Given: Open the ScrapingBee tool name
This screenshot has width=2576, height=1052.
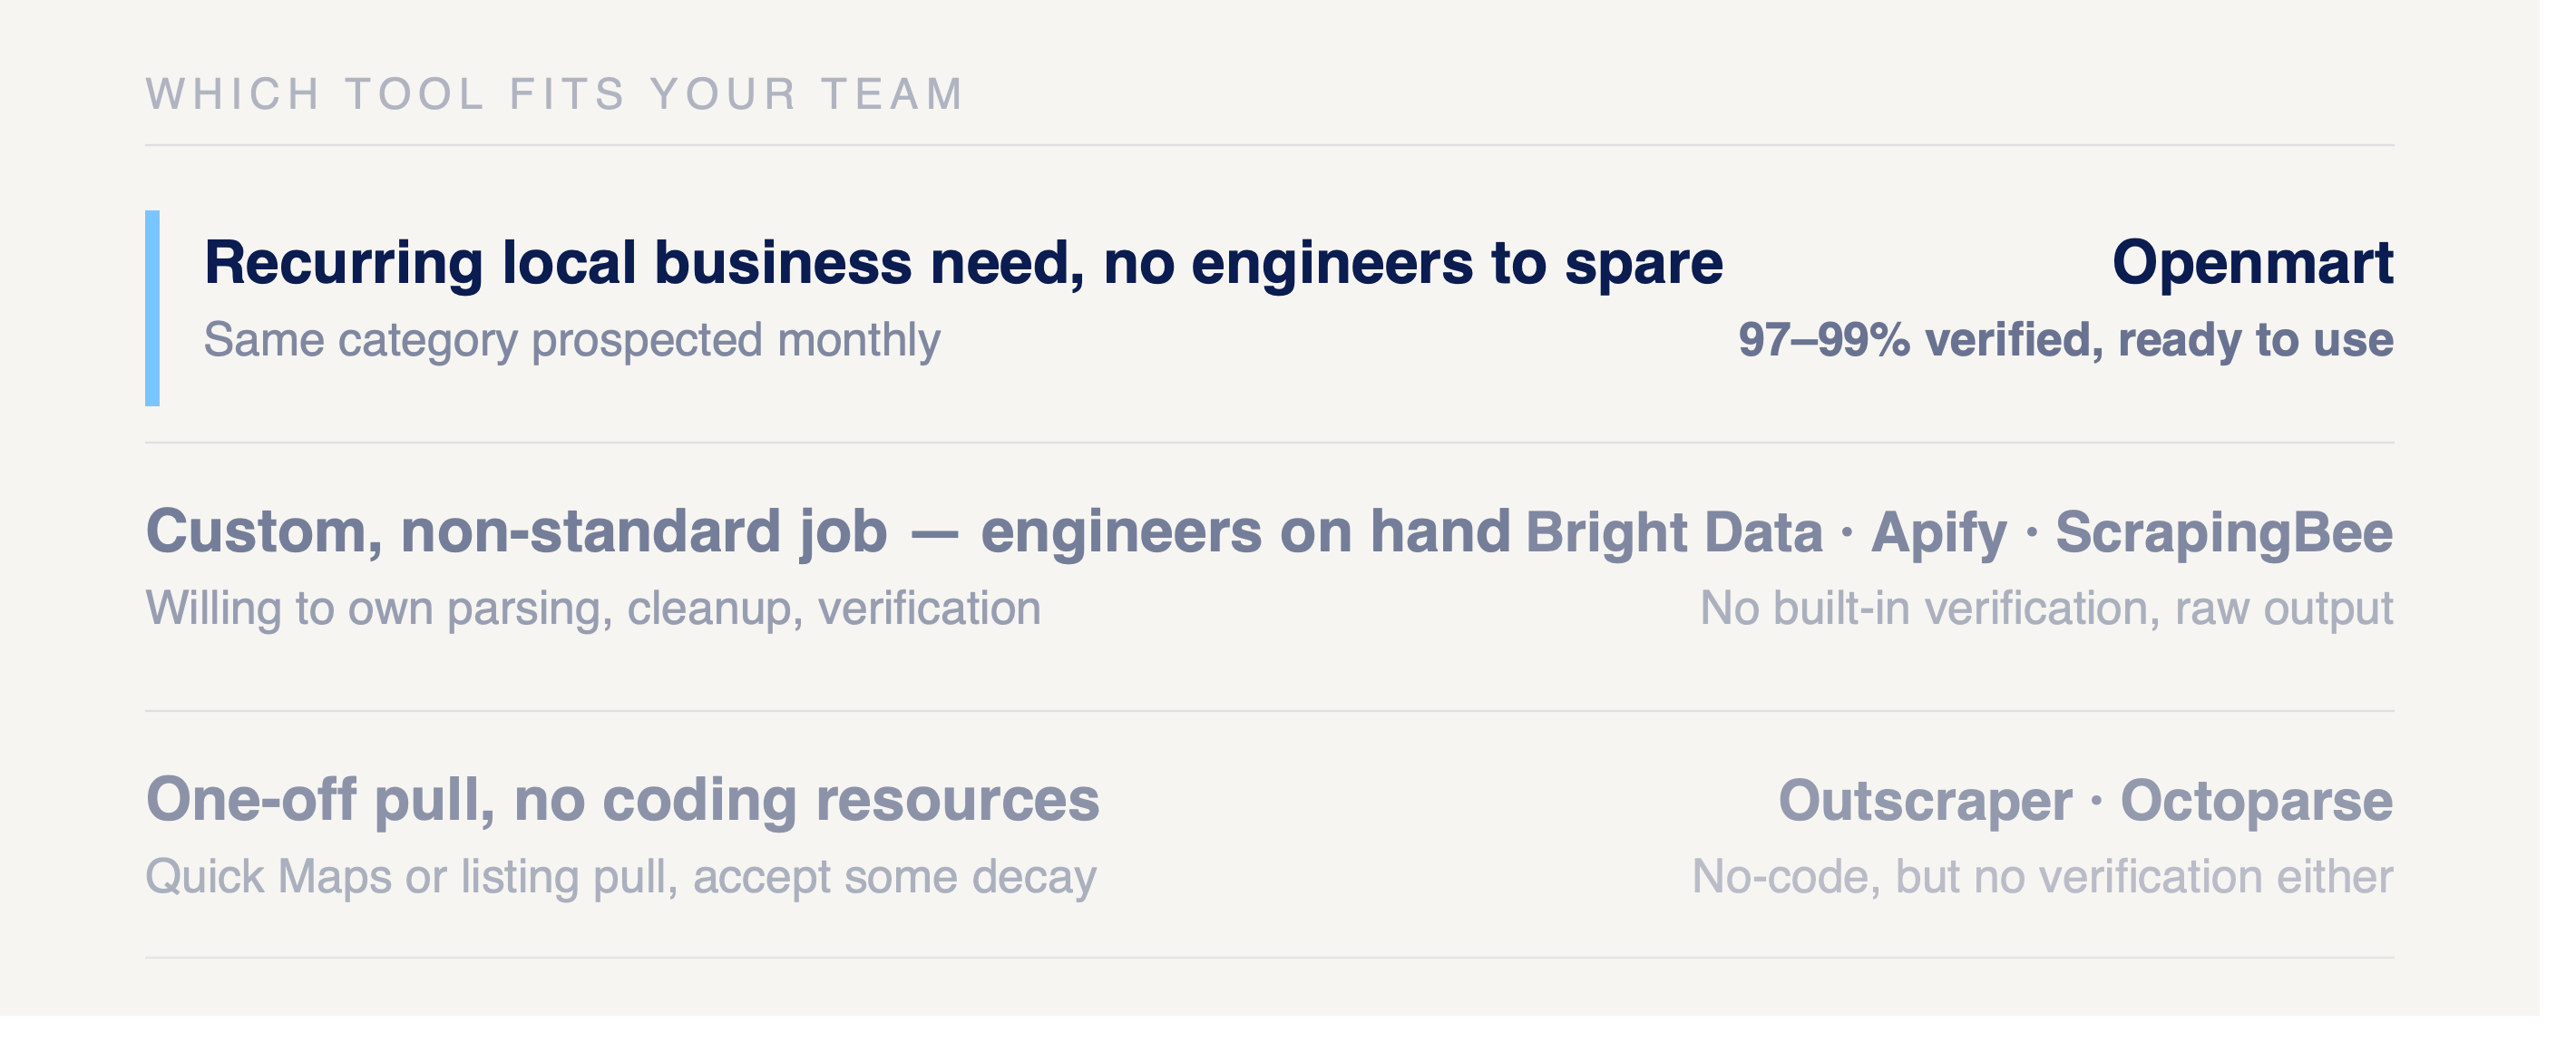Looking at the screenshot, I should point(2225,533).
